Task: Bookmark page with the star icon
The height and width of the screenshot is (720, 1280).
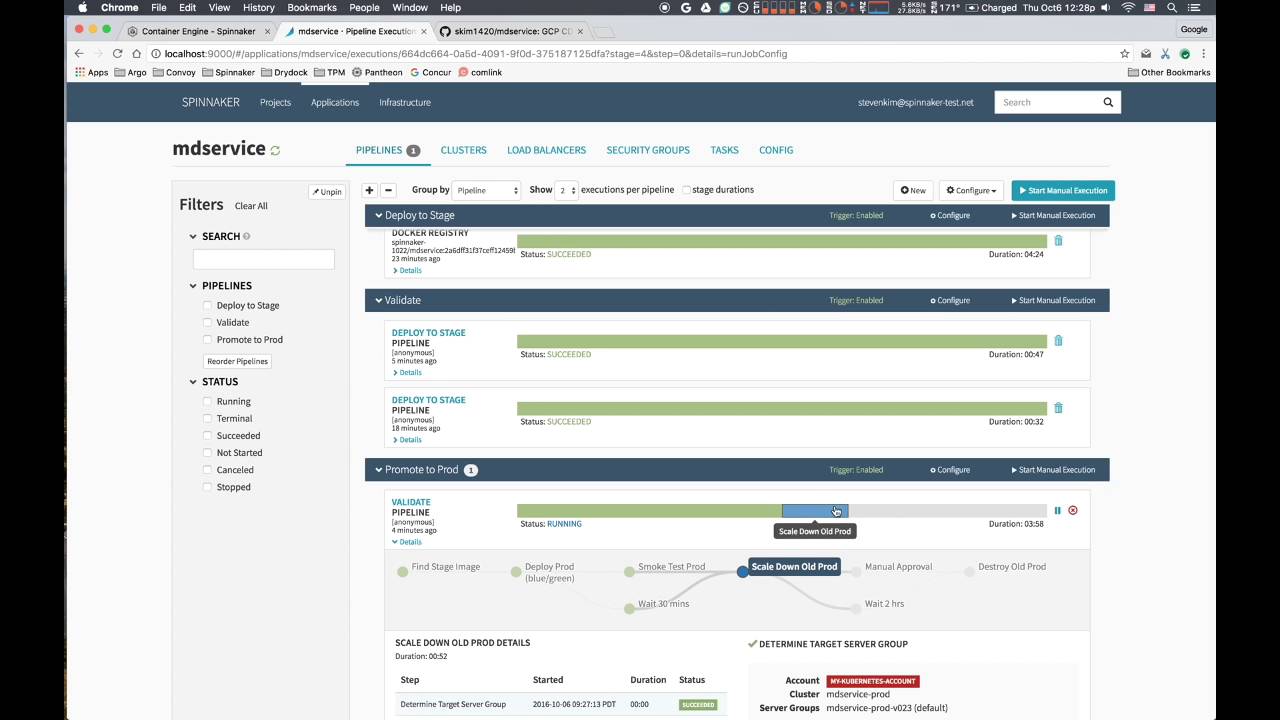Action: 1125,53
